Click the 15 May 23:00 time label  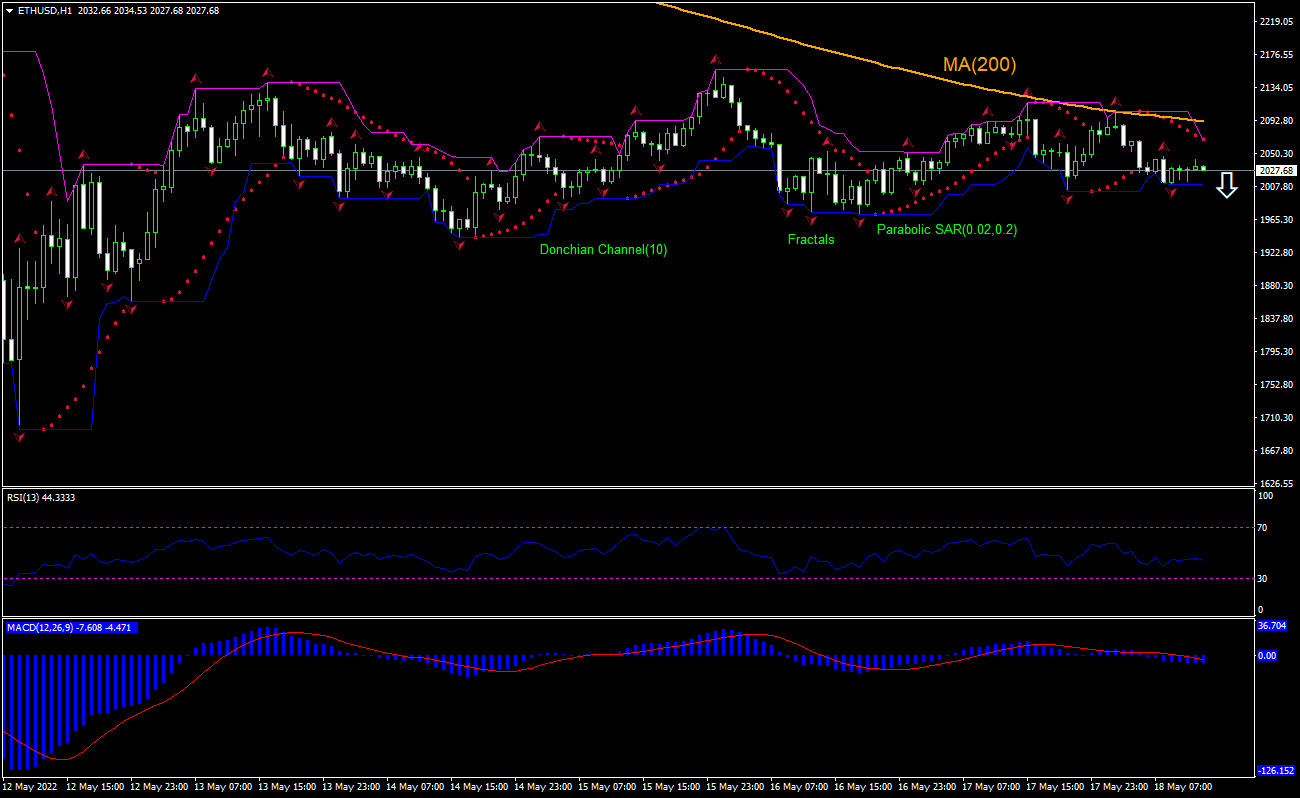(x=736, y=787)
